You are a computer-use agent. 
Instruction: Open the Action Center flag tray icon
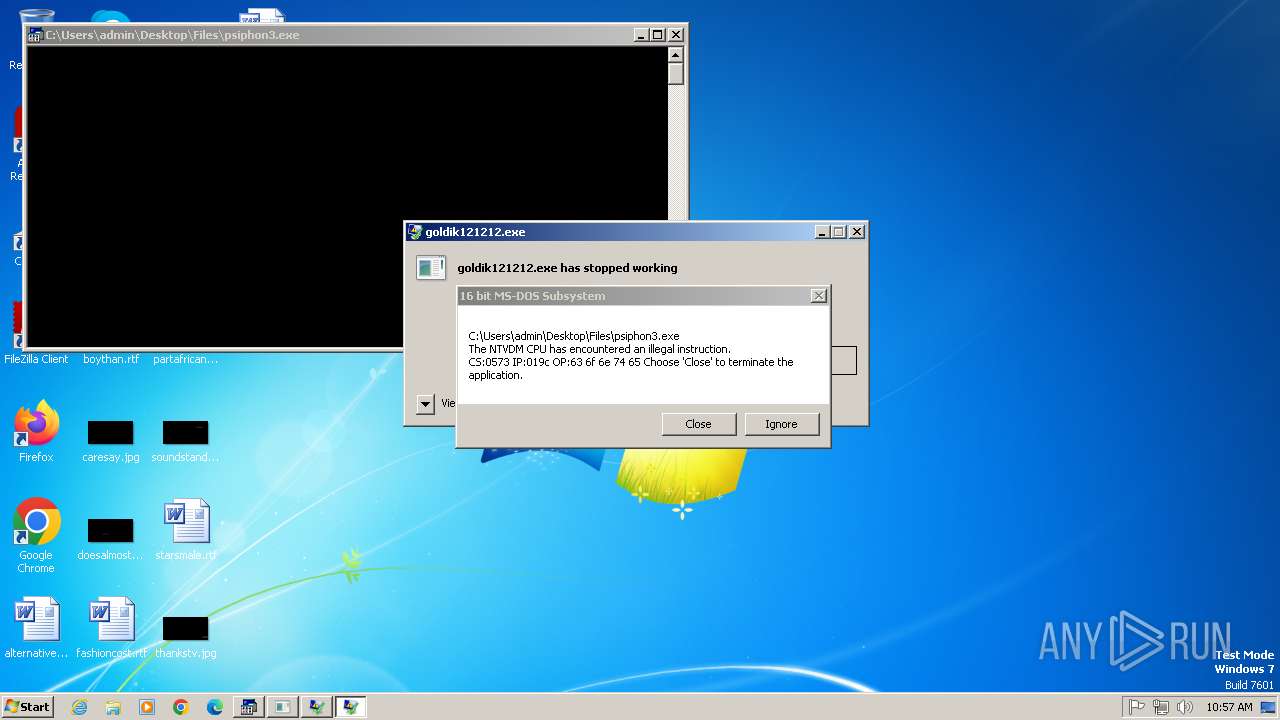pos(1137,707)
